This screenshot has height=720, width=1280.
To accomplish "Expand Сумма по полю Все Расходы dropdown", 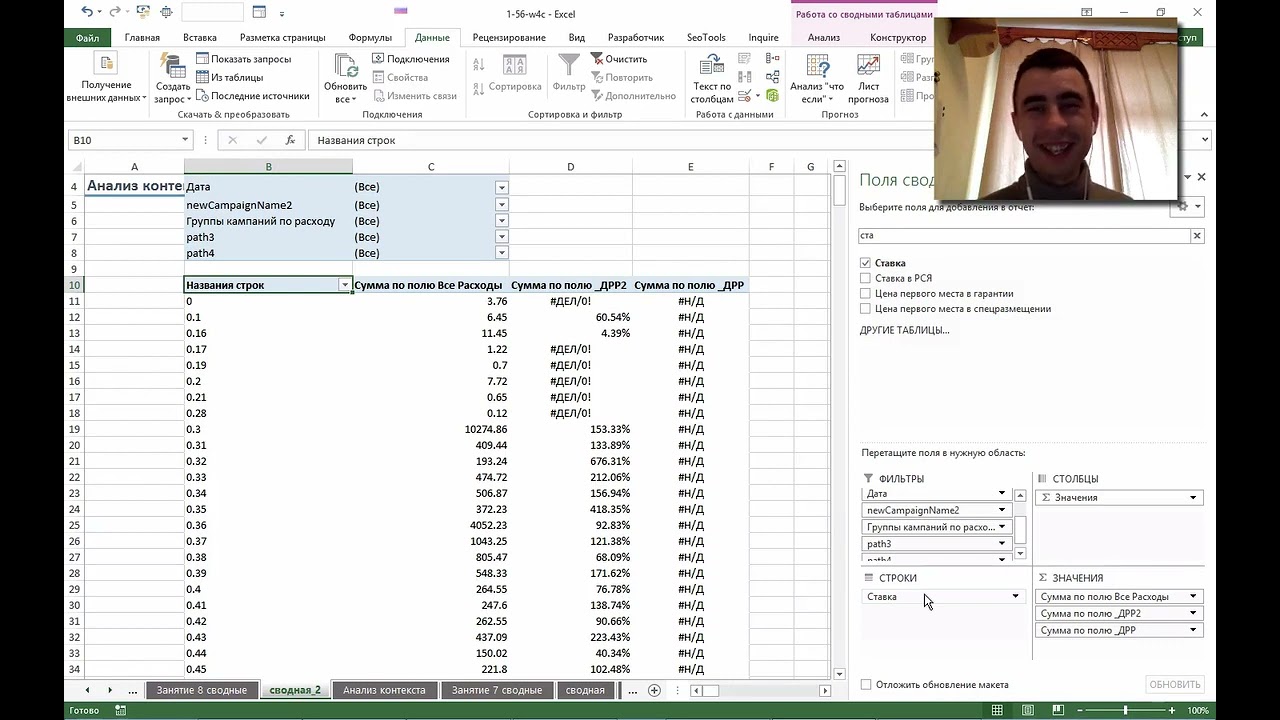I will pos(1193,597).
